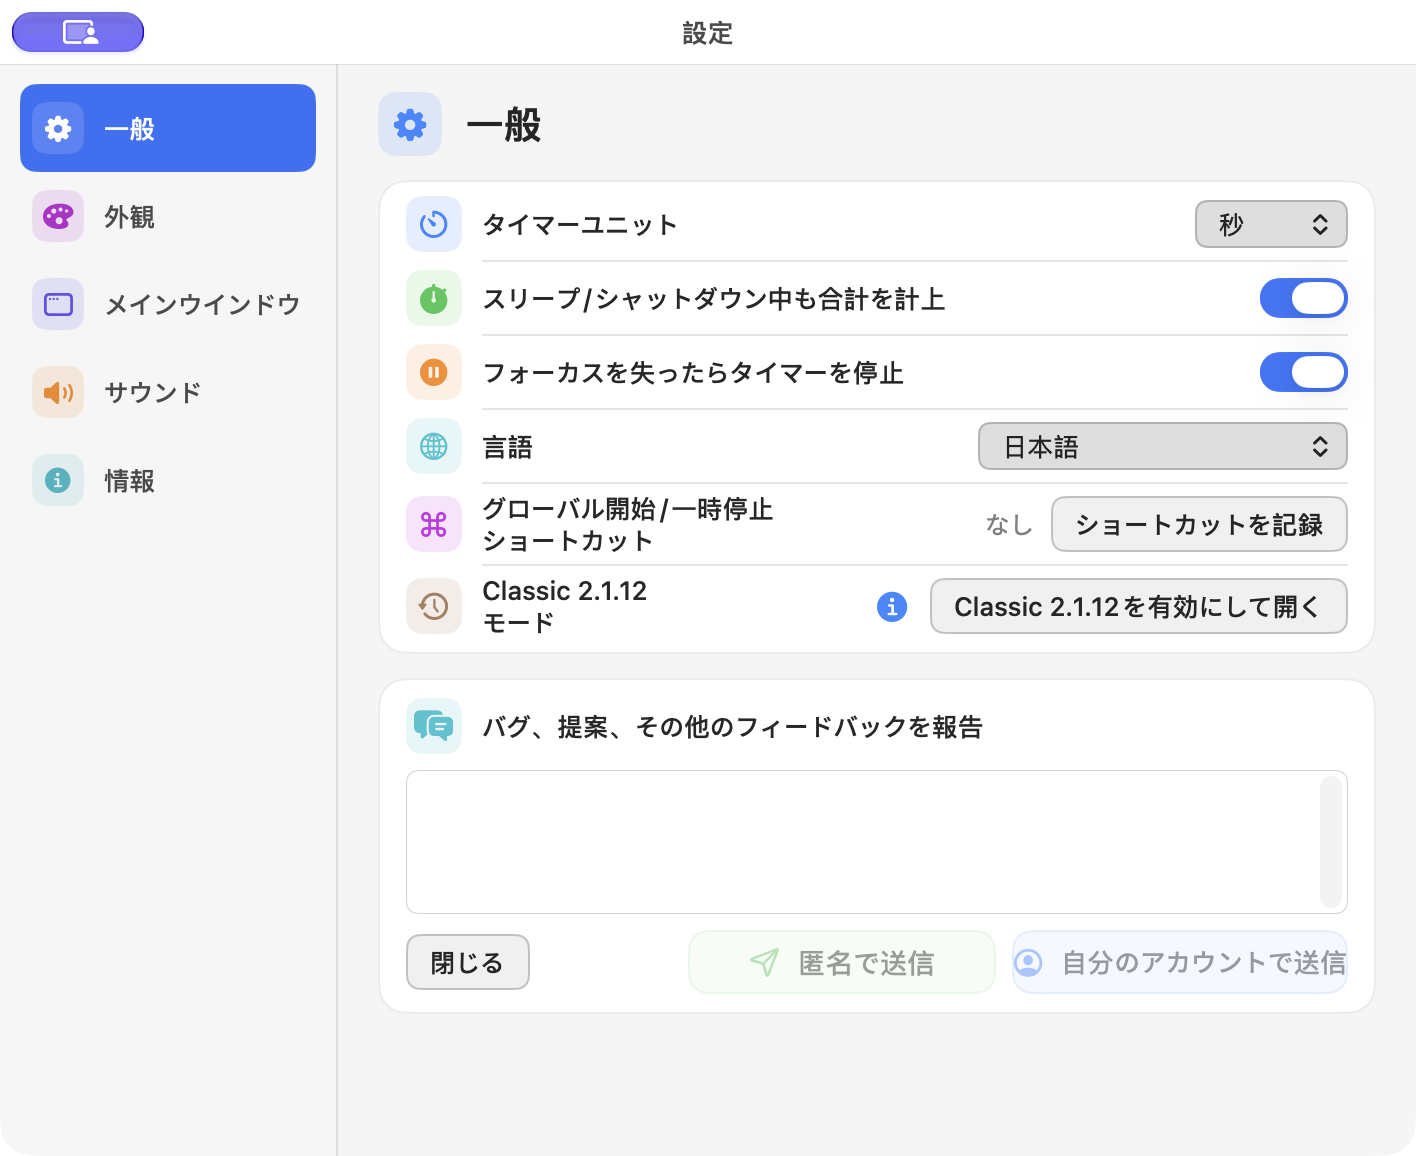1416x1156 pixels.
Task: Switch to メインウインドウ settings tab
Action: (x=168, y=304)
